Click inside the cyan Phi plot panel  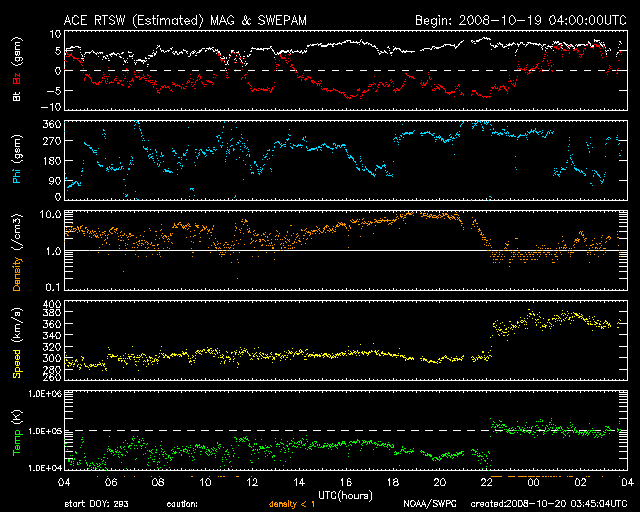[x=346, y=160]
